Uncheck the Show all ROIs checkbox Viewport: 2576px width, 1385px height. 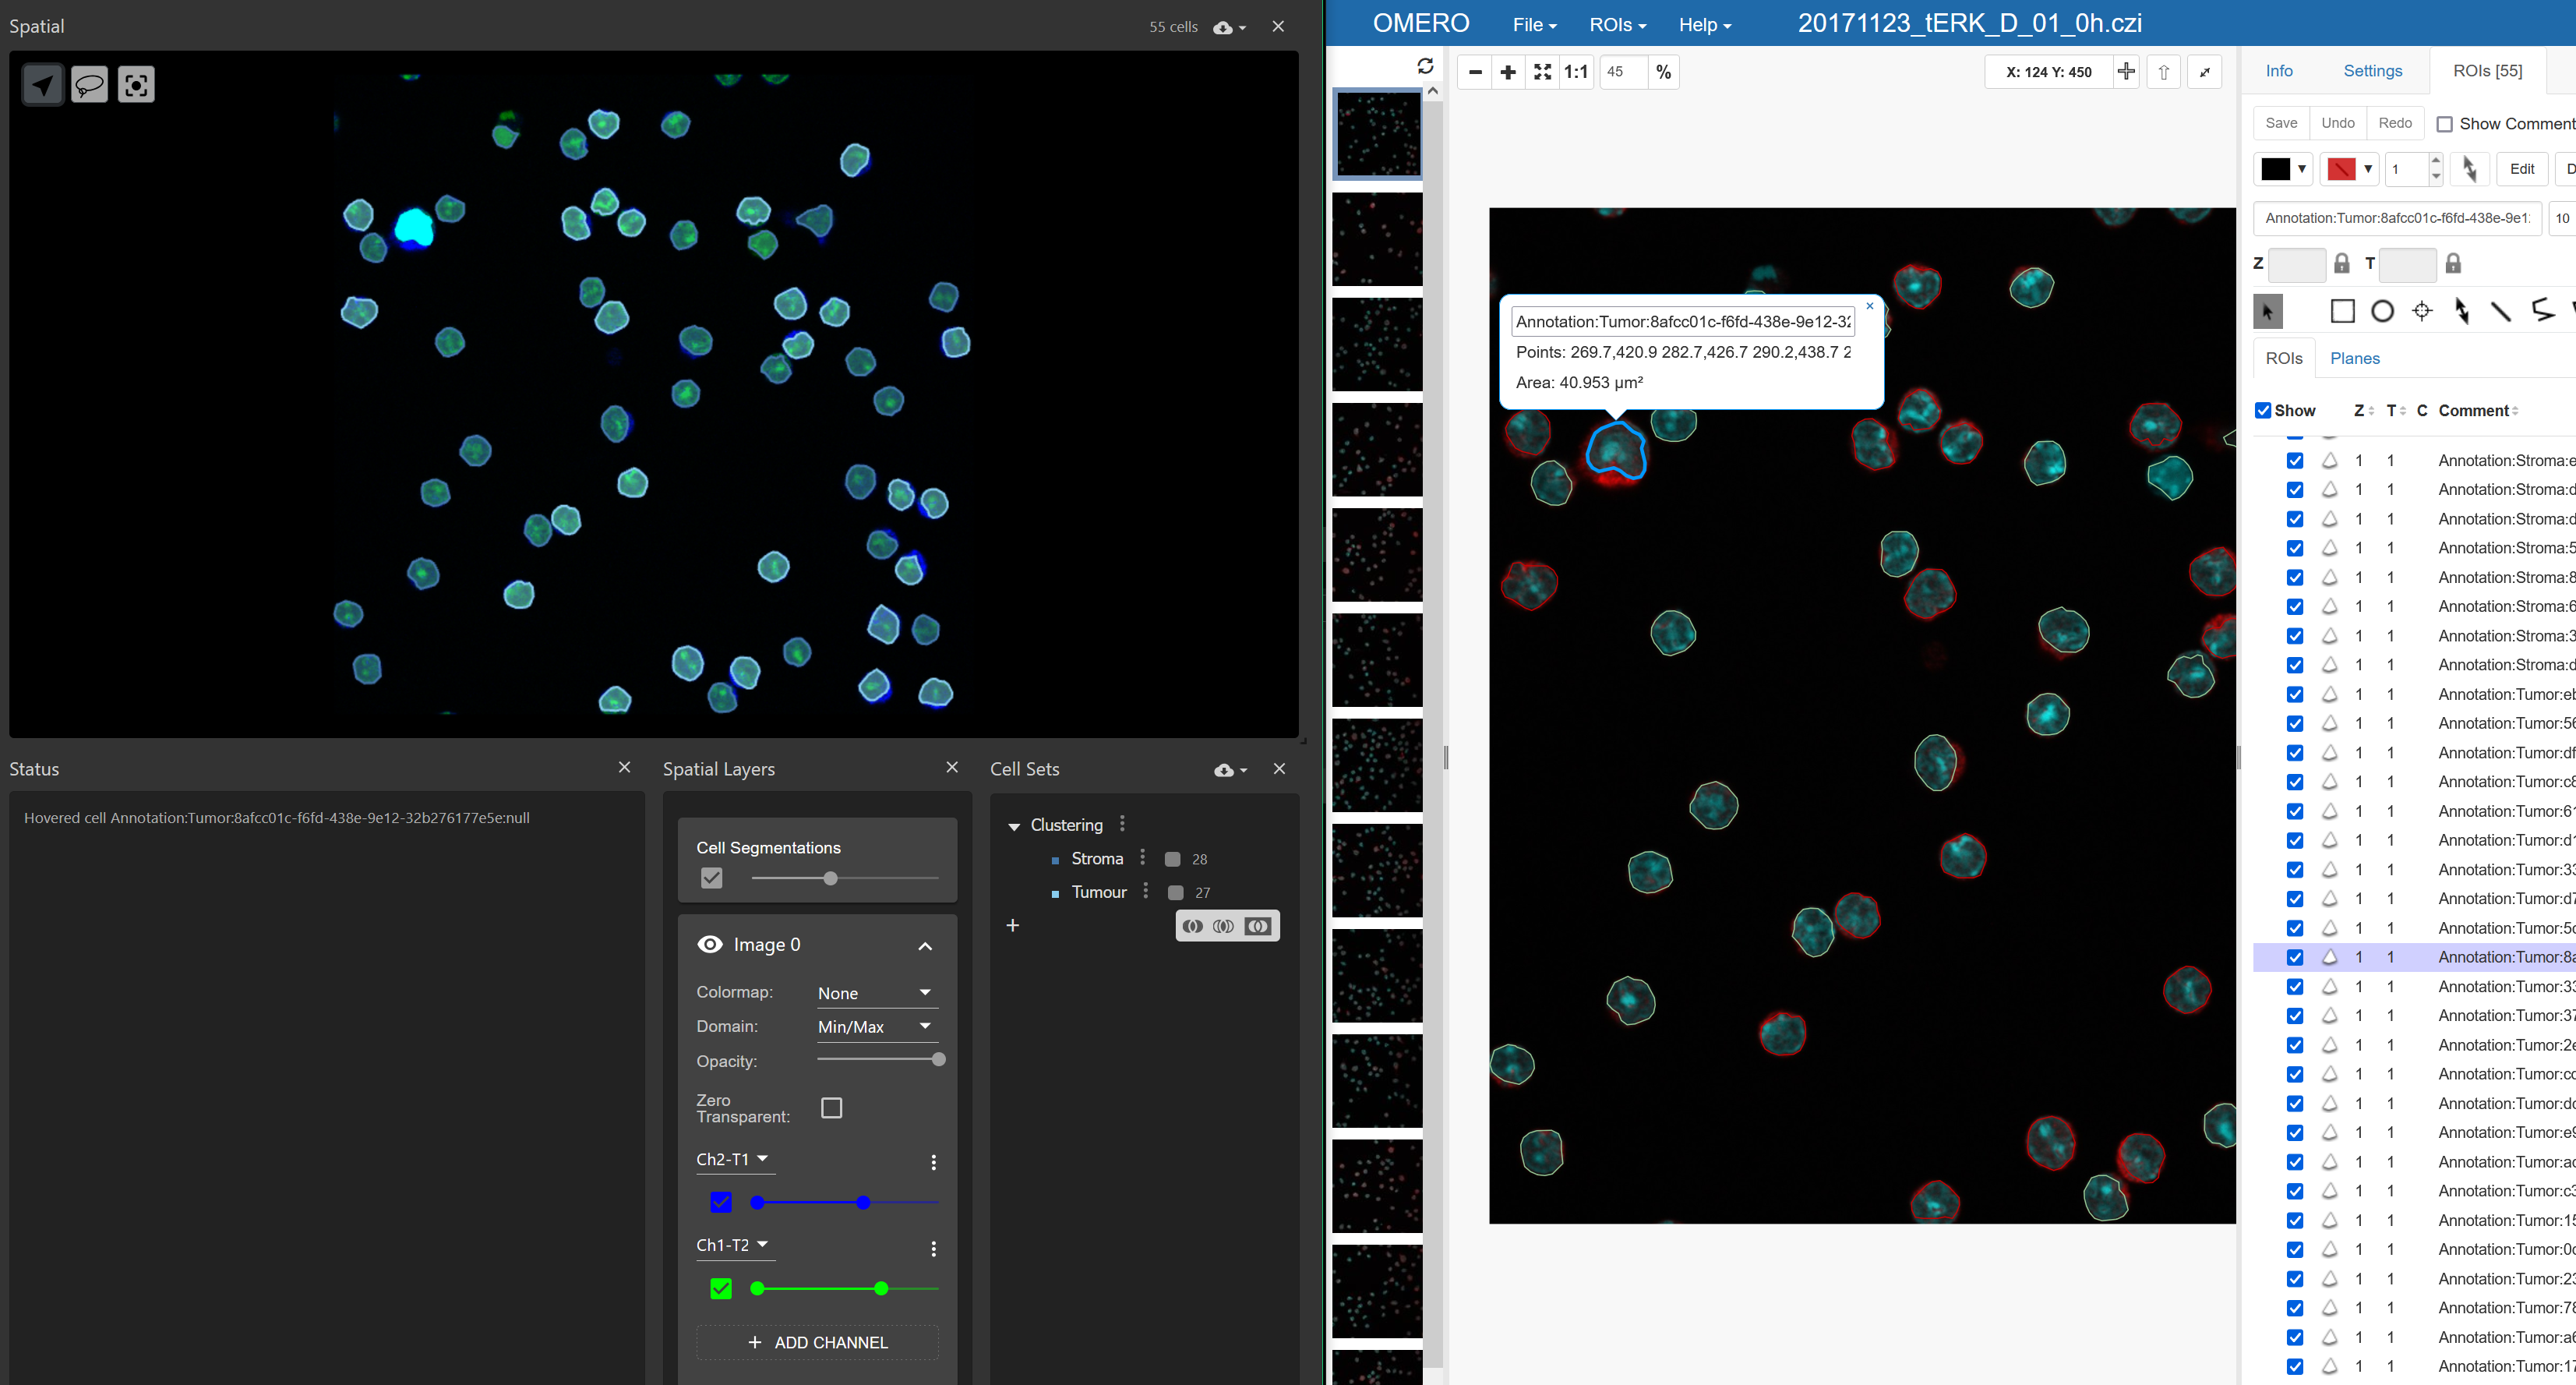[2263, 410]
